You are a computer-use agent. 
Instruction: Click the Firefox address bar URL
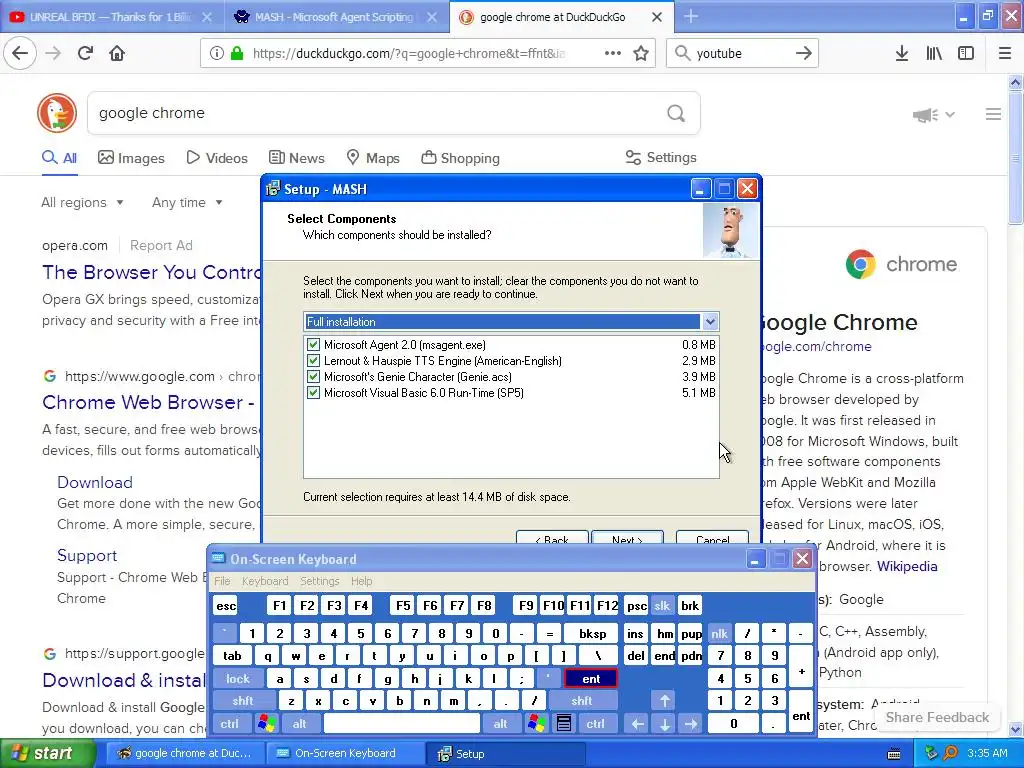coord(409,53)
